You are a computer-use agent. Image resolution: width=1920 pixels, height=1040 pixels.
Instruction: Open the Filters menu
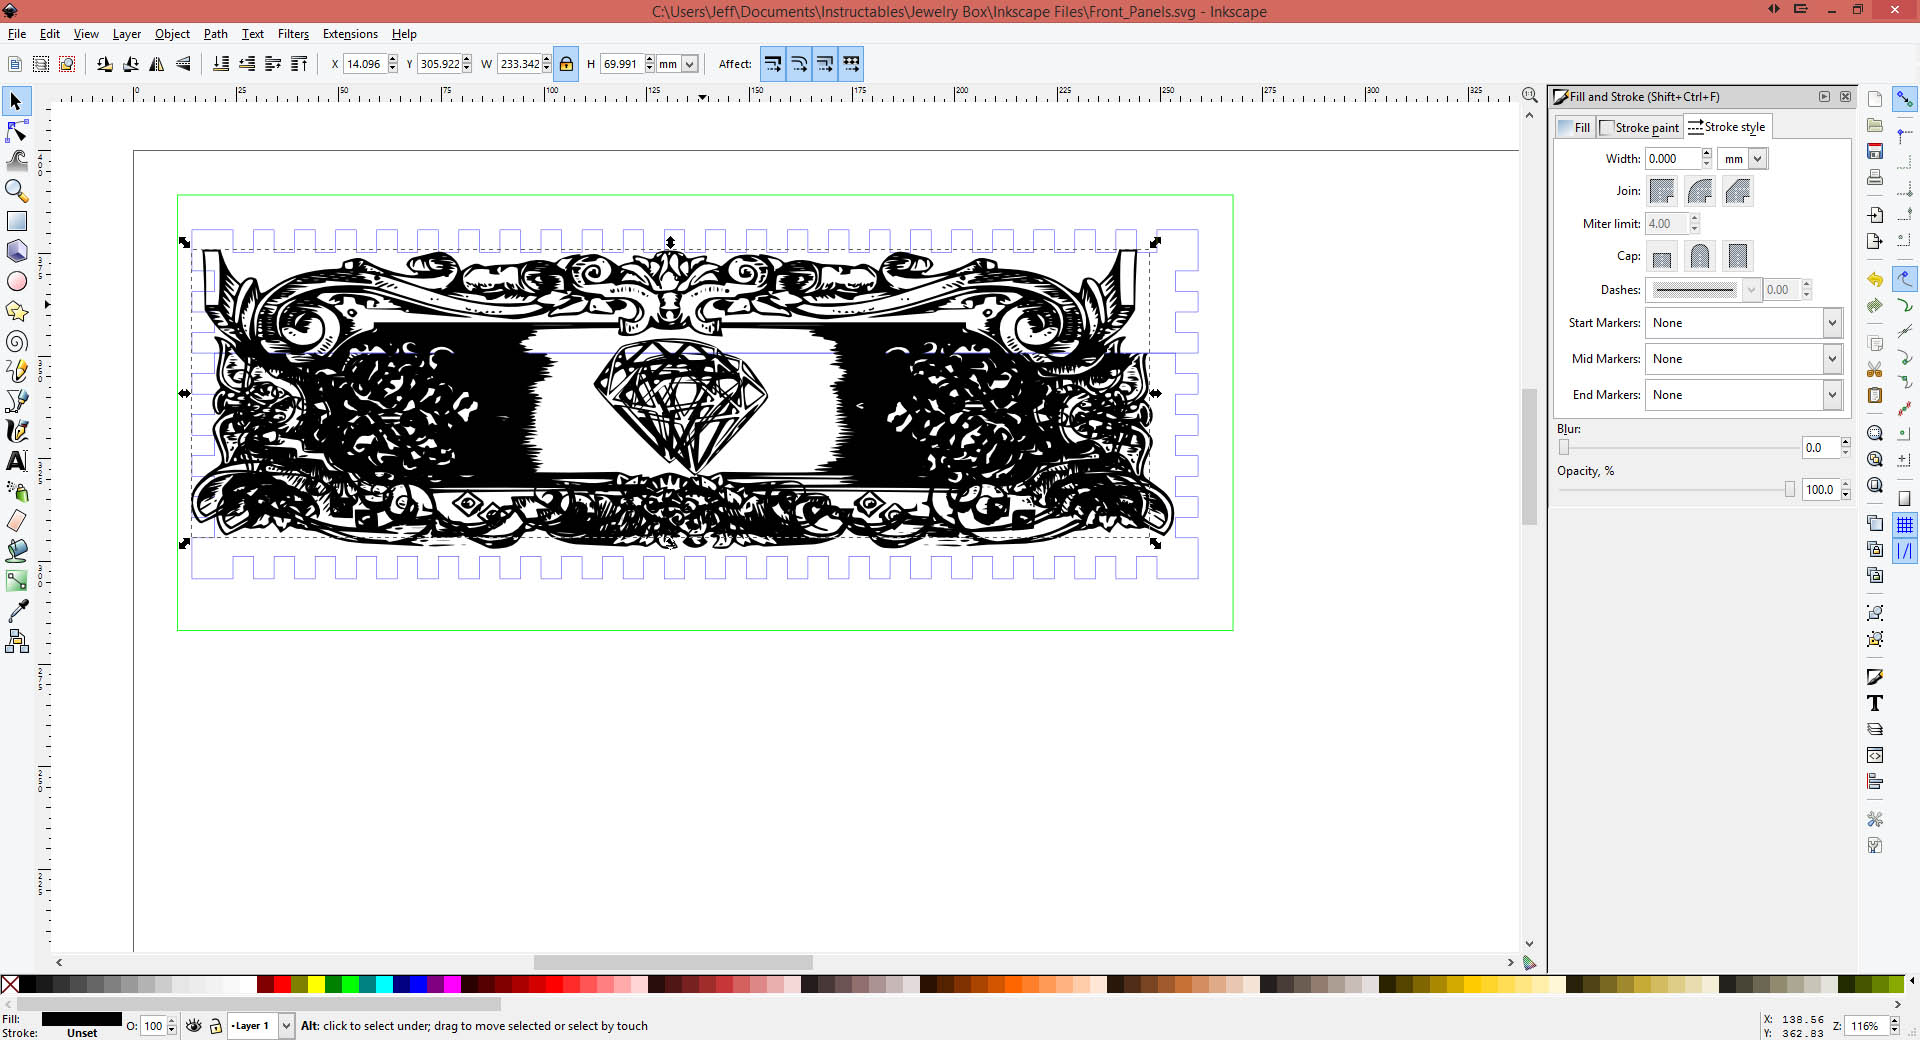[x=293, y=34]
